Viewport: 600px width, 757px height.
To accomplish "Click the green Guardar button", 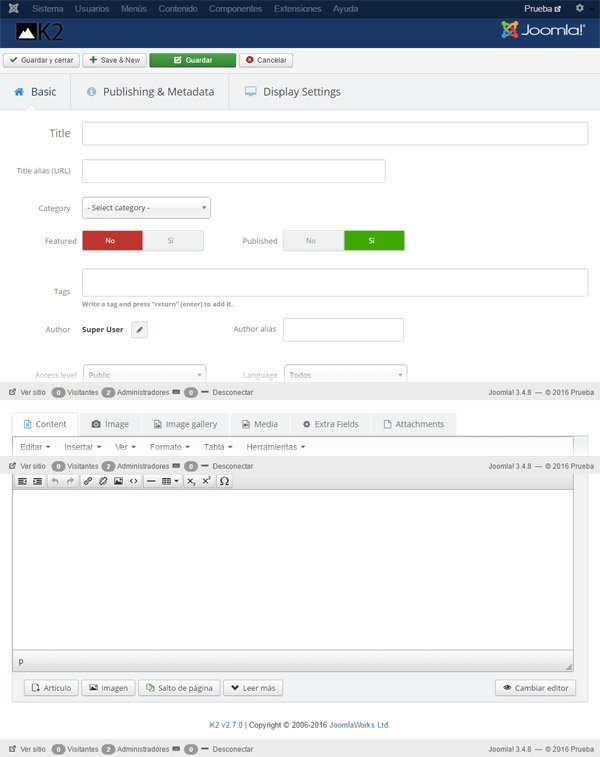I will 193,60.
